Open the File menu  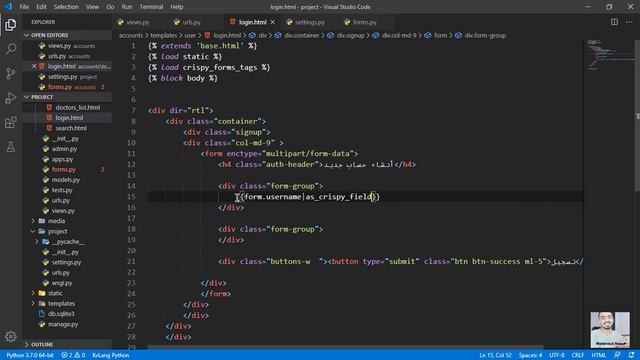tap(24, 7)
